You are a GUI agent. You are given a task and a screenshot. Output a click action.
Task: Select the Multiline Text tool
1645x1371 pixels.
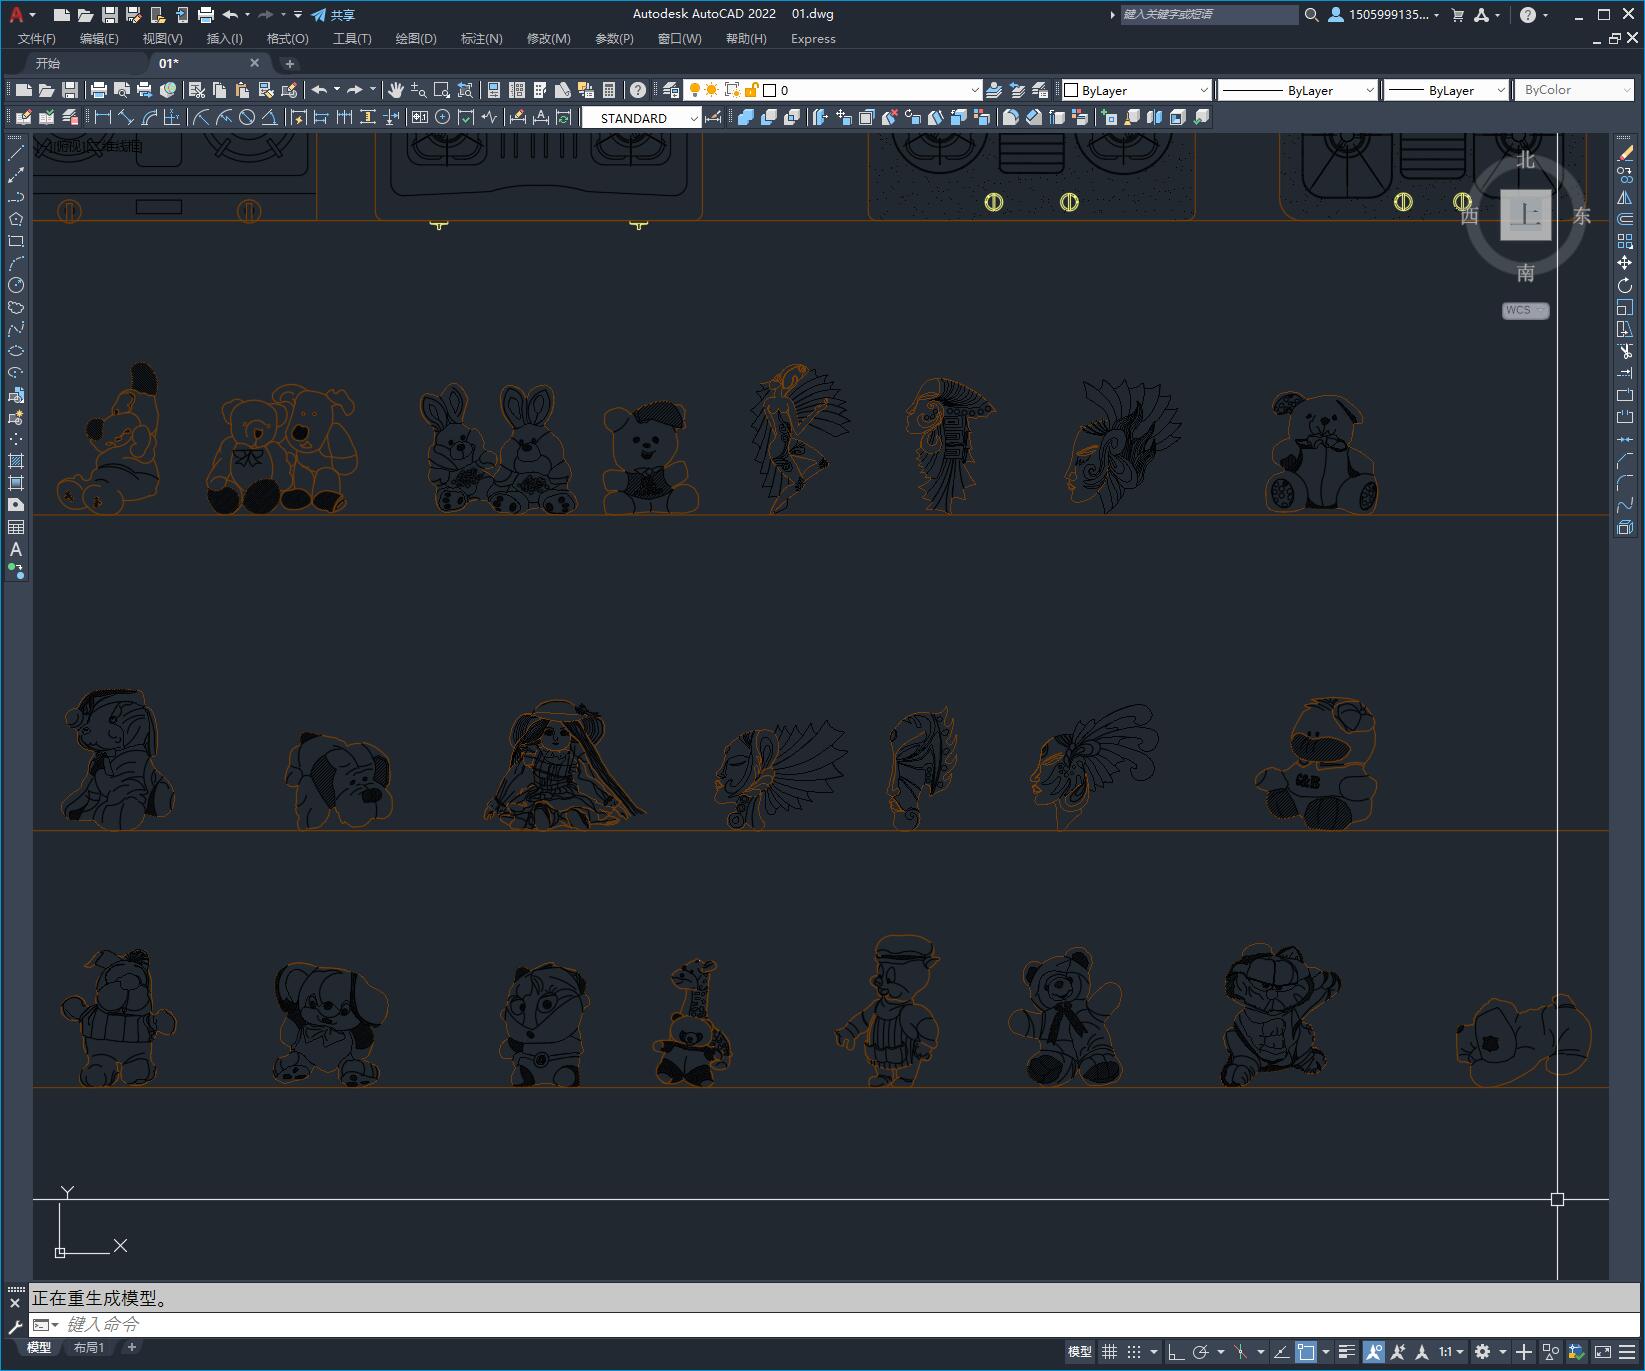[16, 549]
